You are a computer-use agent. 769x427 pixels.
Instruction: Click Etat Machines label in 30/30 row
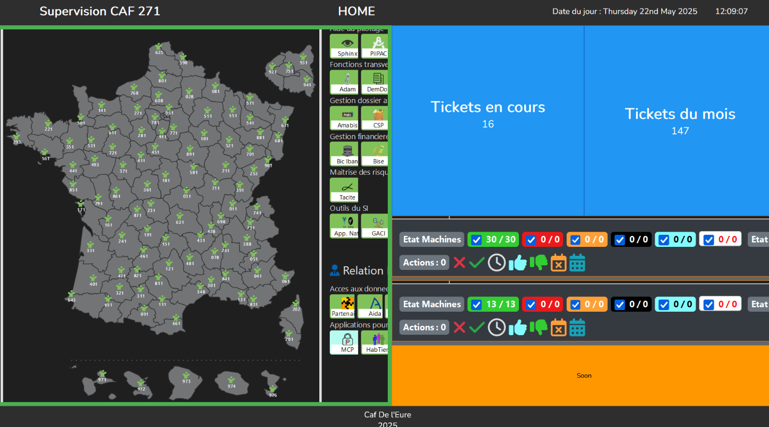pos(432,239)
